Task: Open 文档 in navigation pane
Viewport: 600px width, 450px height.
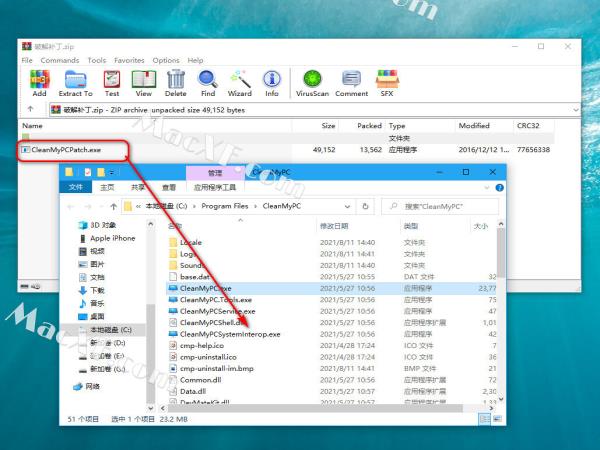Action: (92, 277)
